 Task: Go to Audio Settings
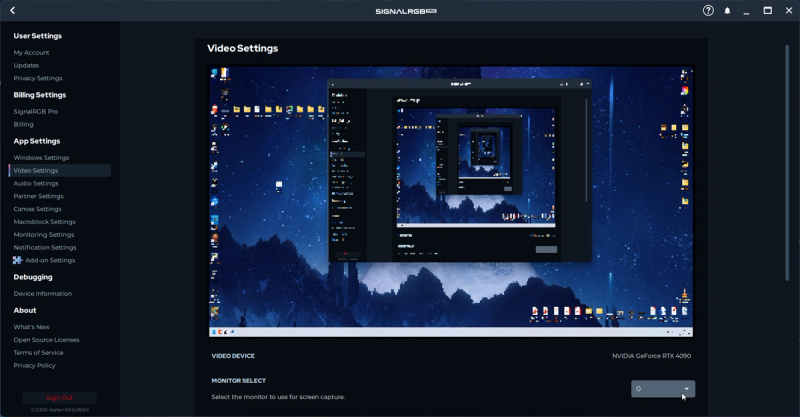[x=36, y=183]
